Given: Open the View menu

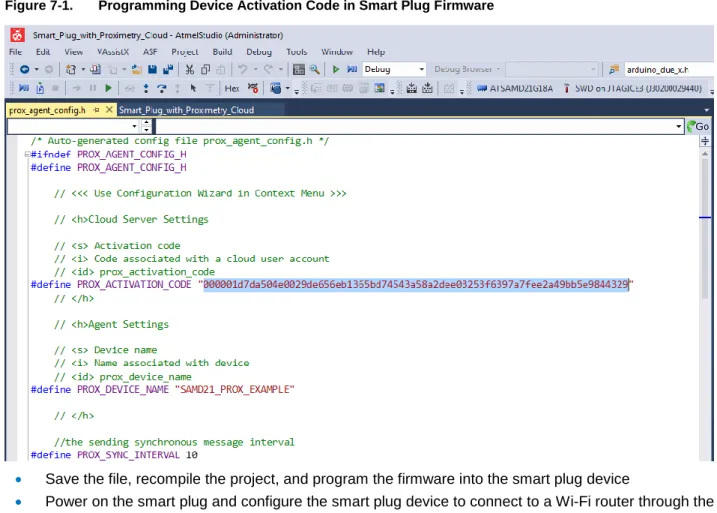Looking at the screenshot, I should click(73, 52).
